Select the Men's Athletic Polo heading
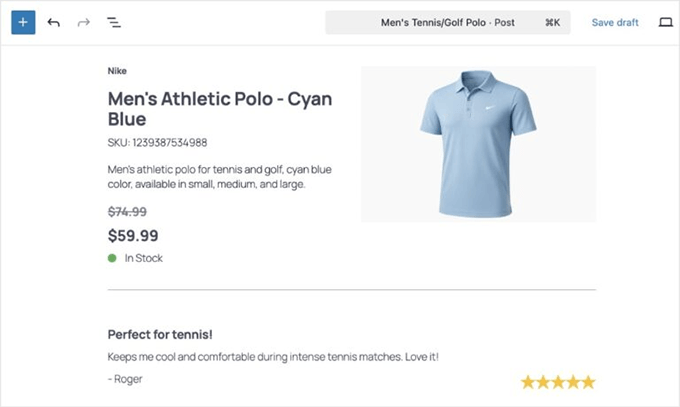The width and height of the screenshot is (680, 407). (219, 109)
